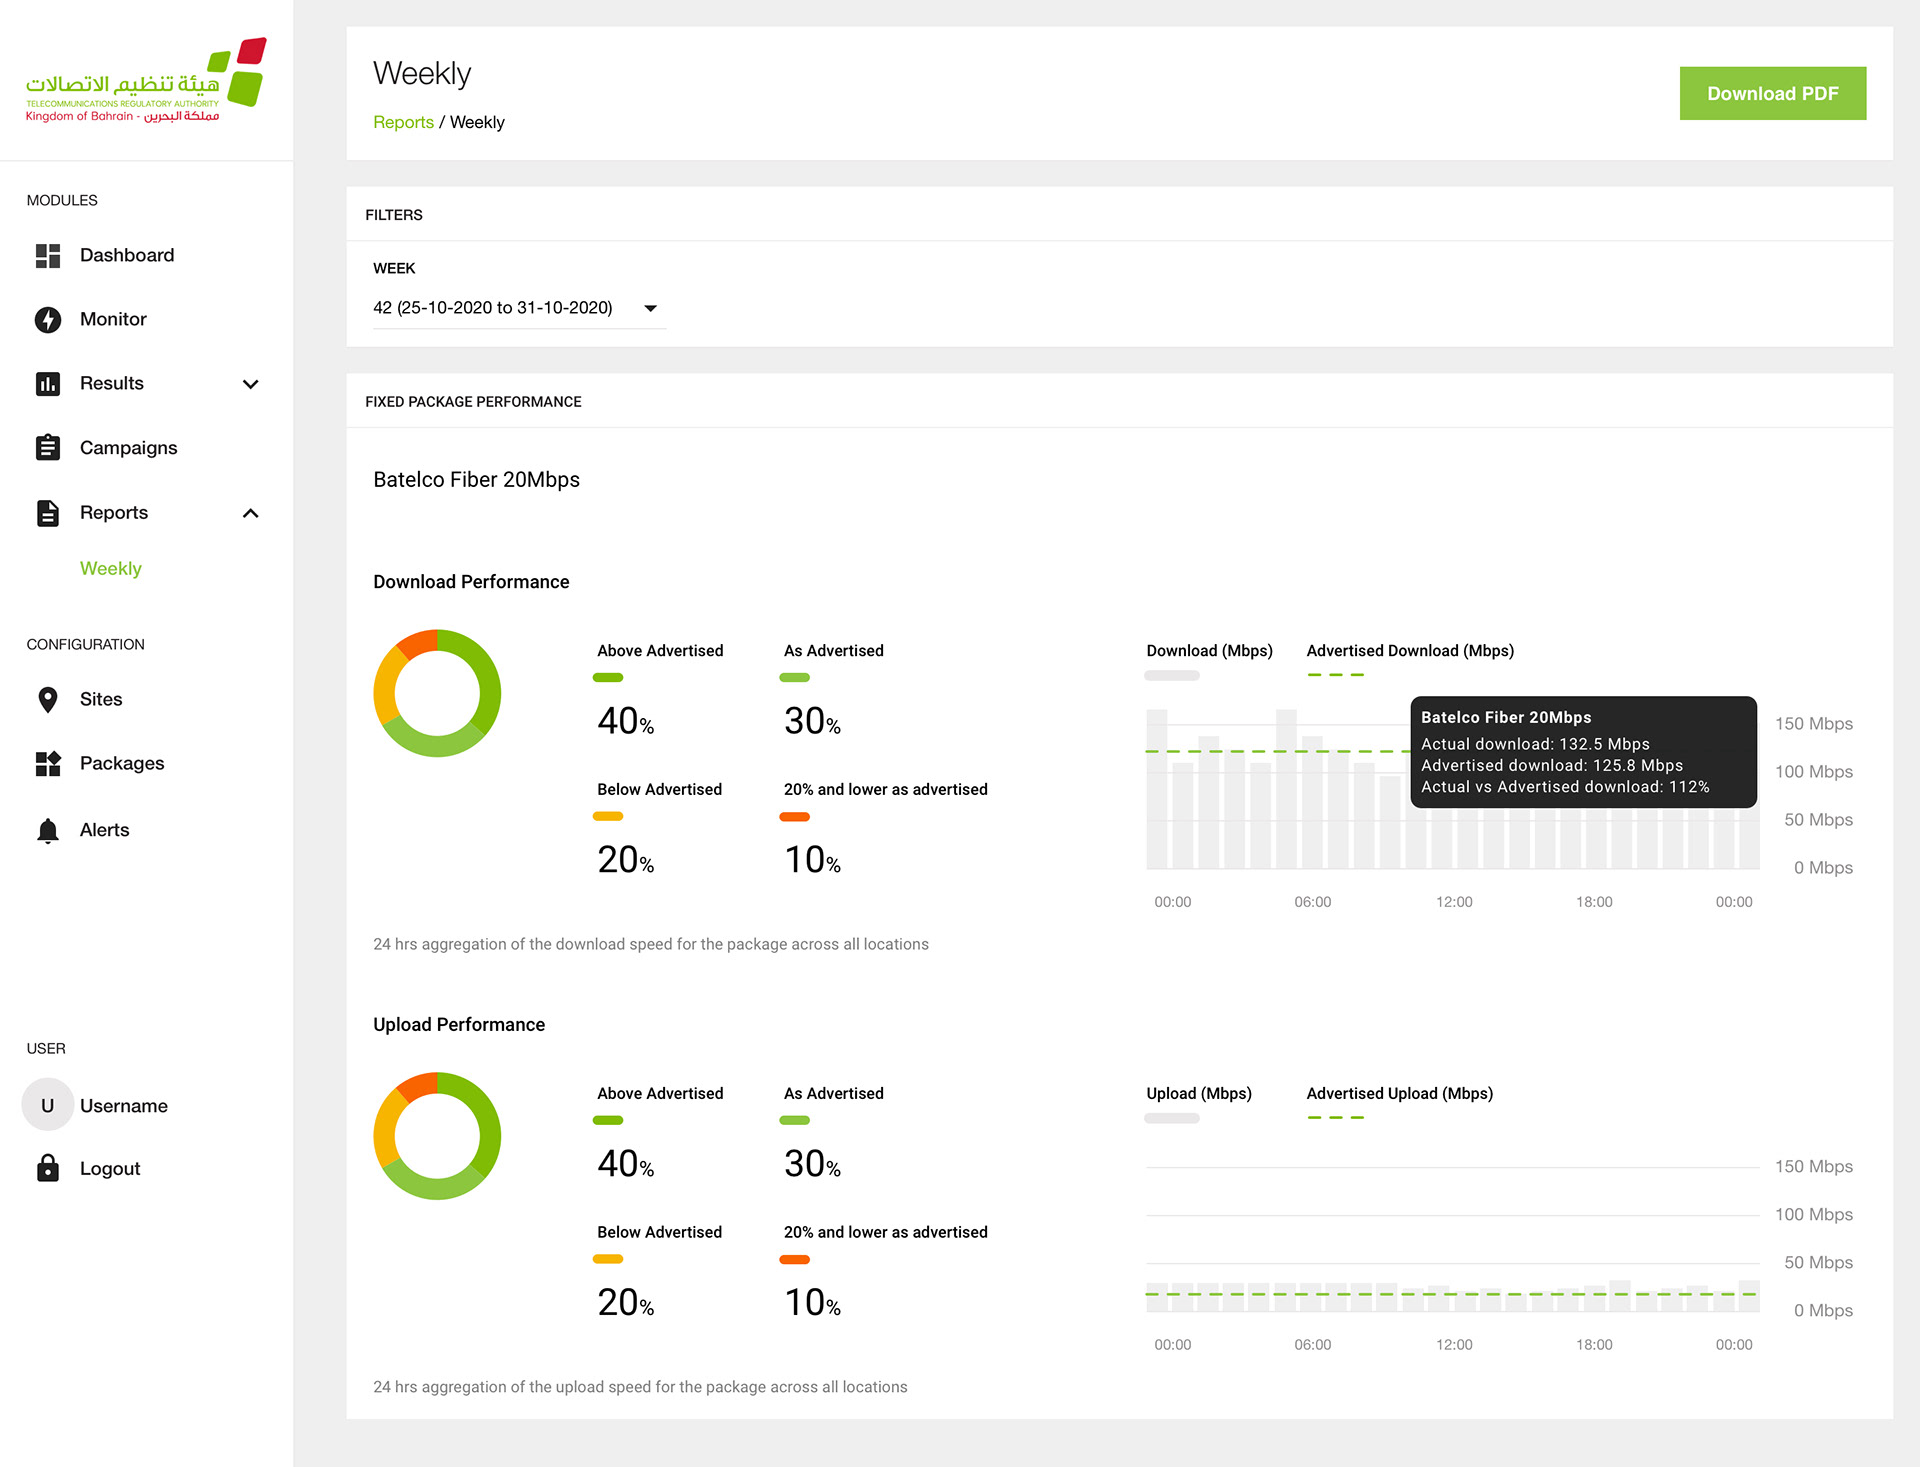Follow the Reports breadcrumb link
Image resolution: width=1920 pixels, height=1467 pixels.
tap(403, 122)
